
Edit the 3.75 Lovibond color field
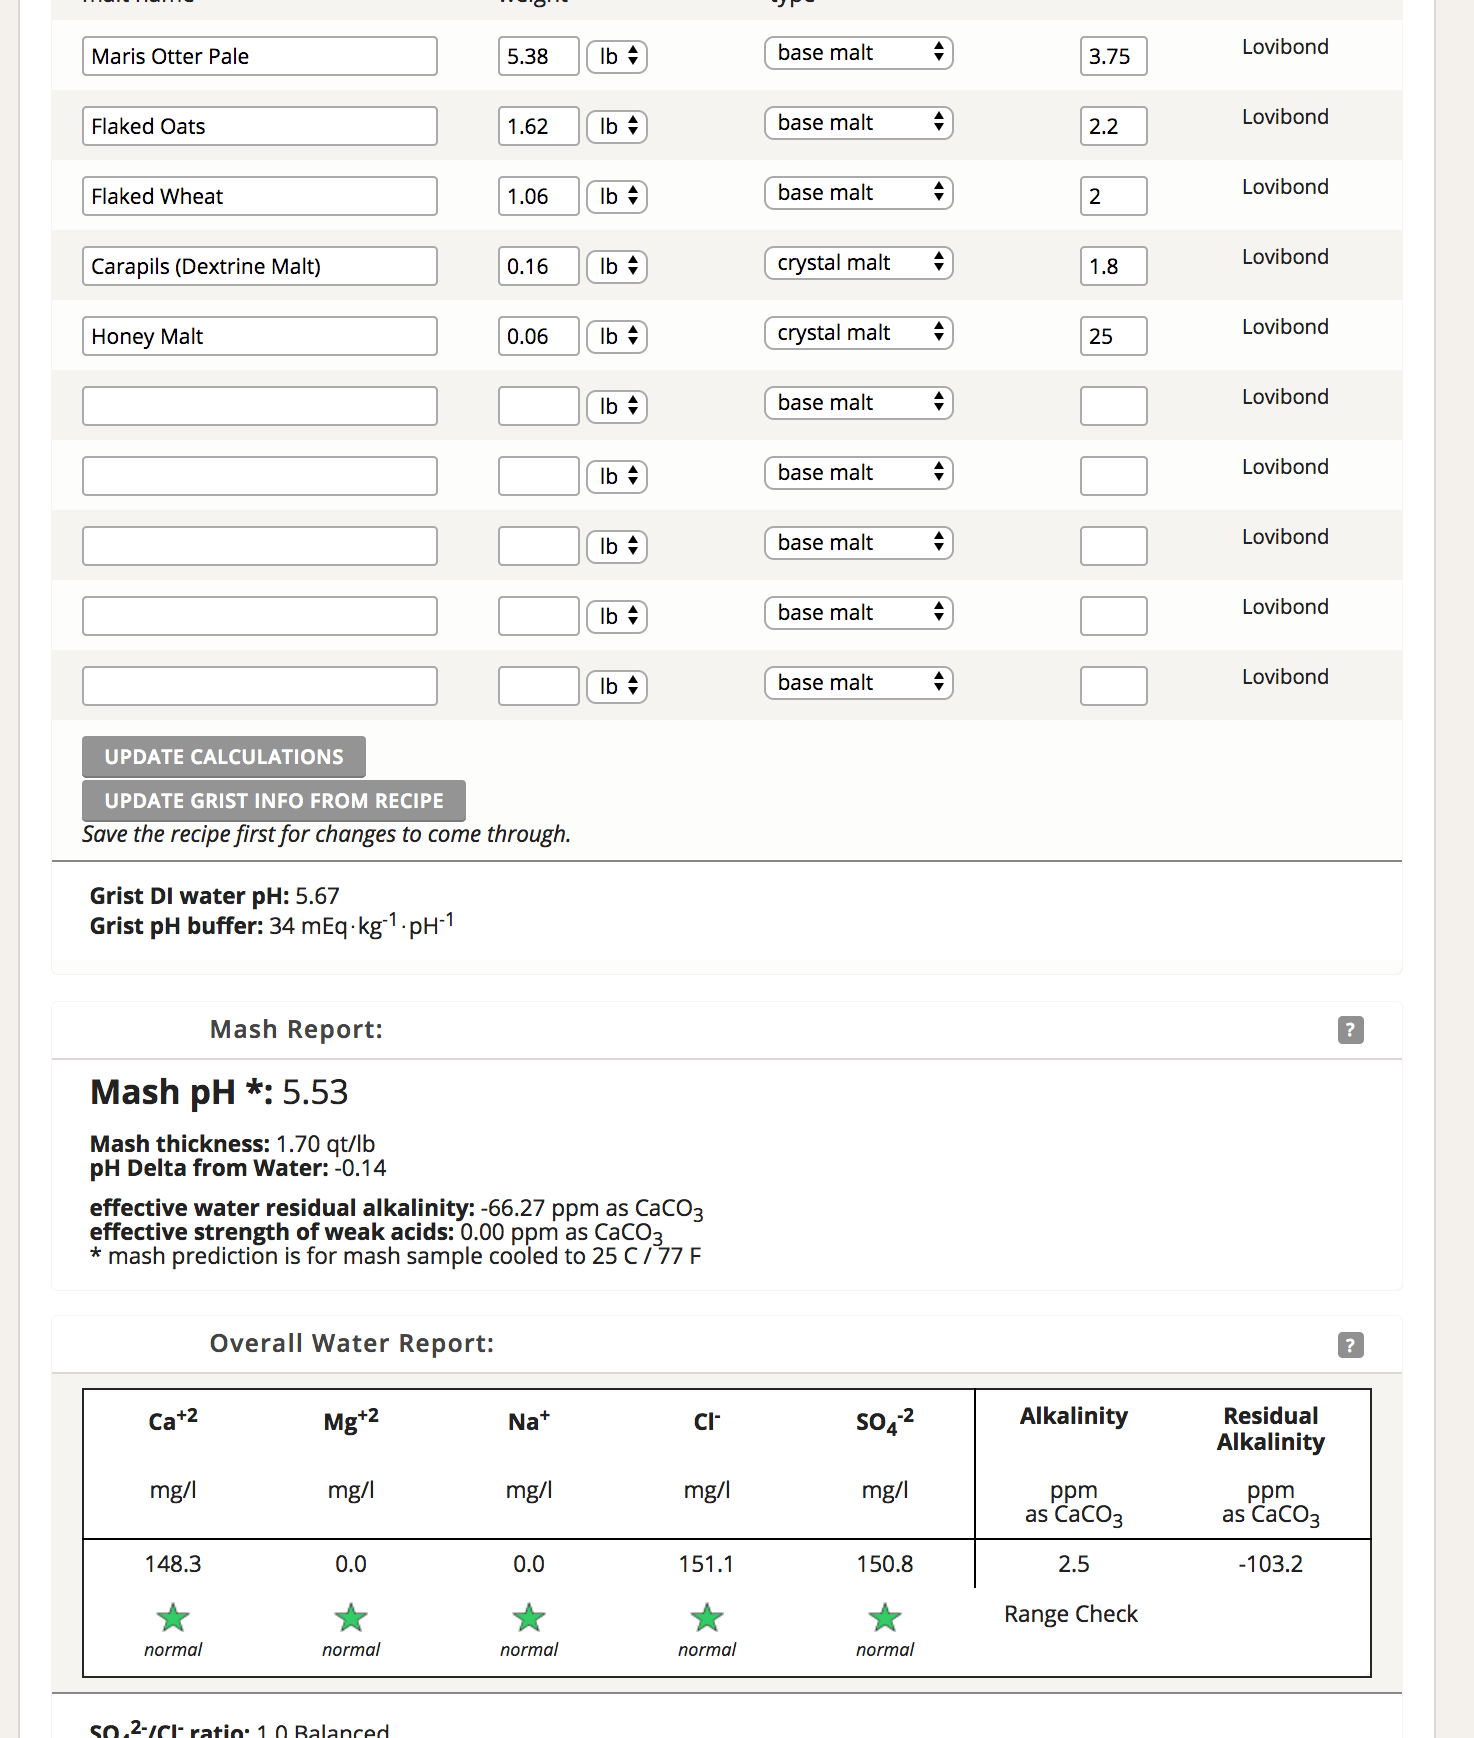tap(1114, 56)
